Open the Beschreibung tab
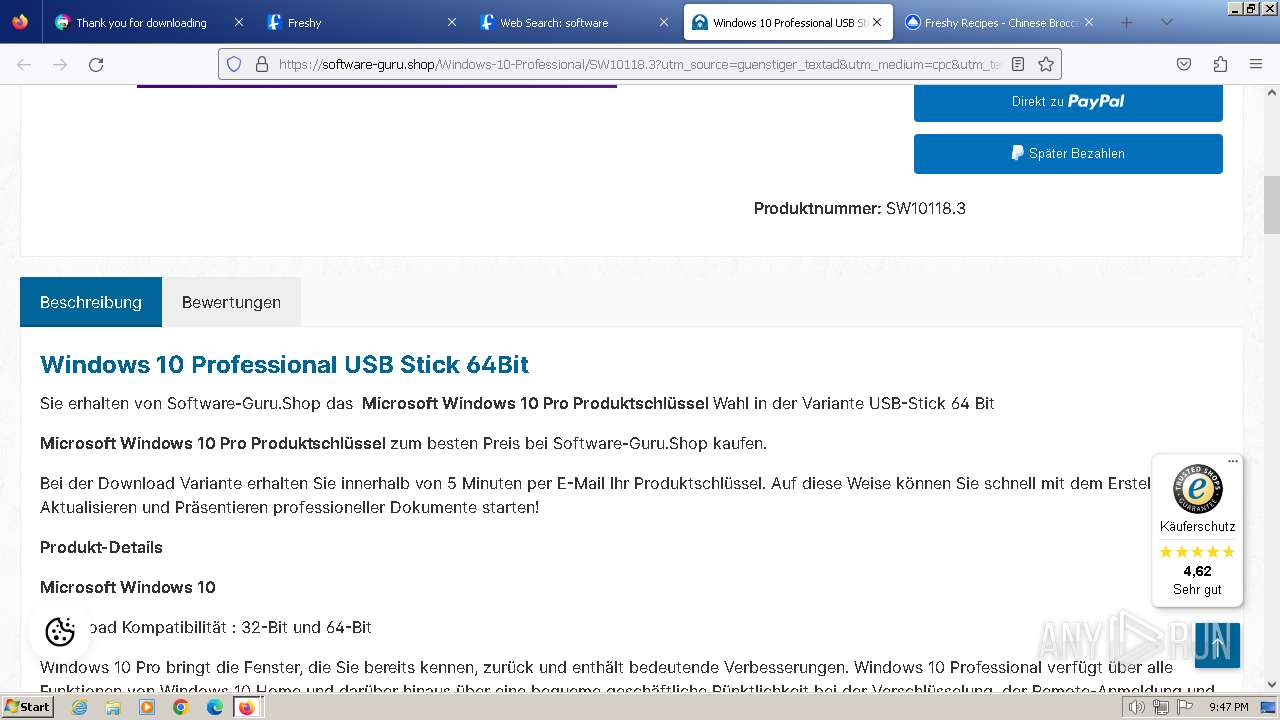The height and width of the screenshot is (720, 1280). point(91,302)
